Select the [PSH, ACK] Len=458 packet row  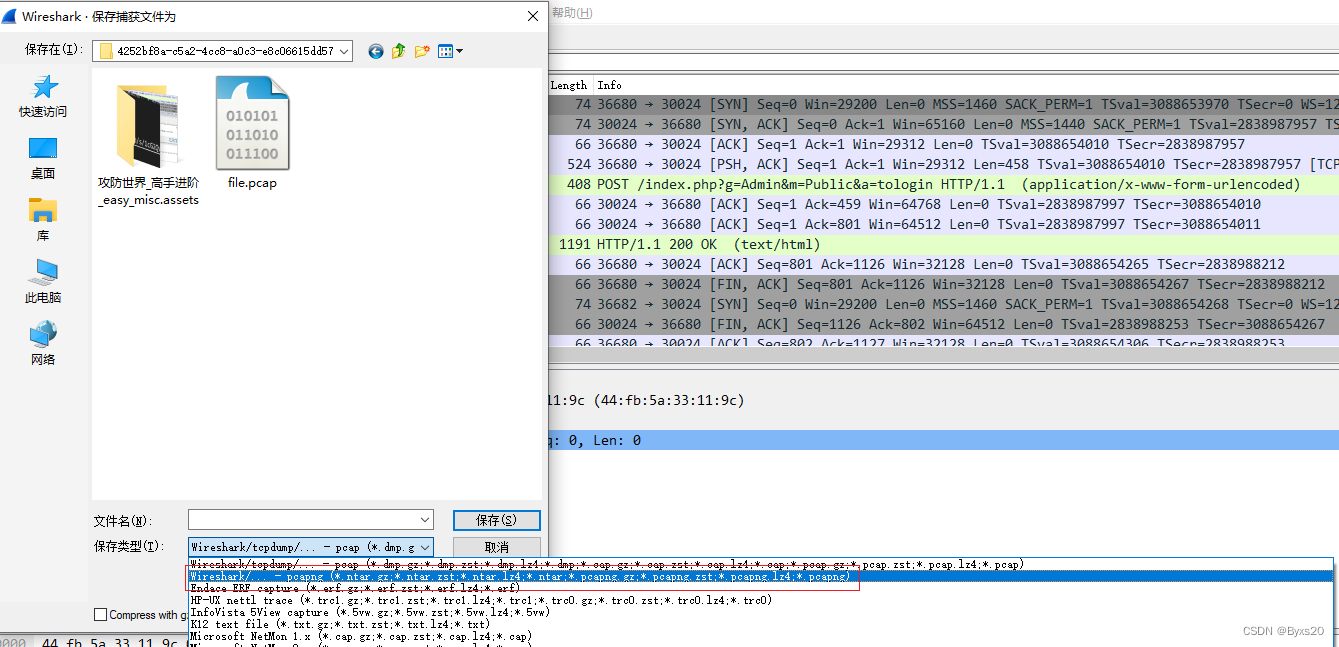[943, 164]
